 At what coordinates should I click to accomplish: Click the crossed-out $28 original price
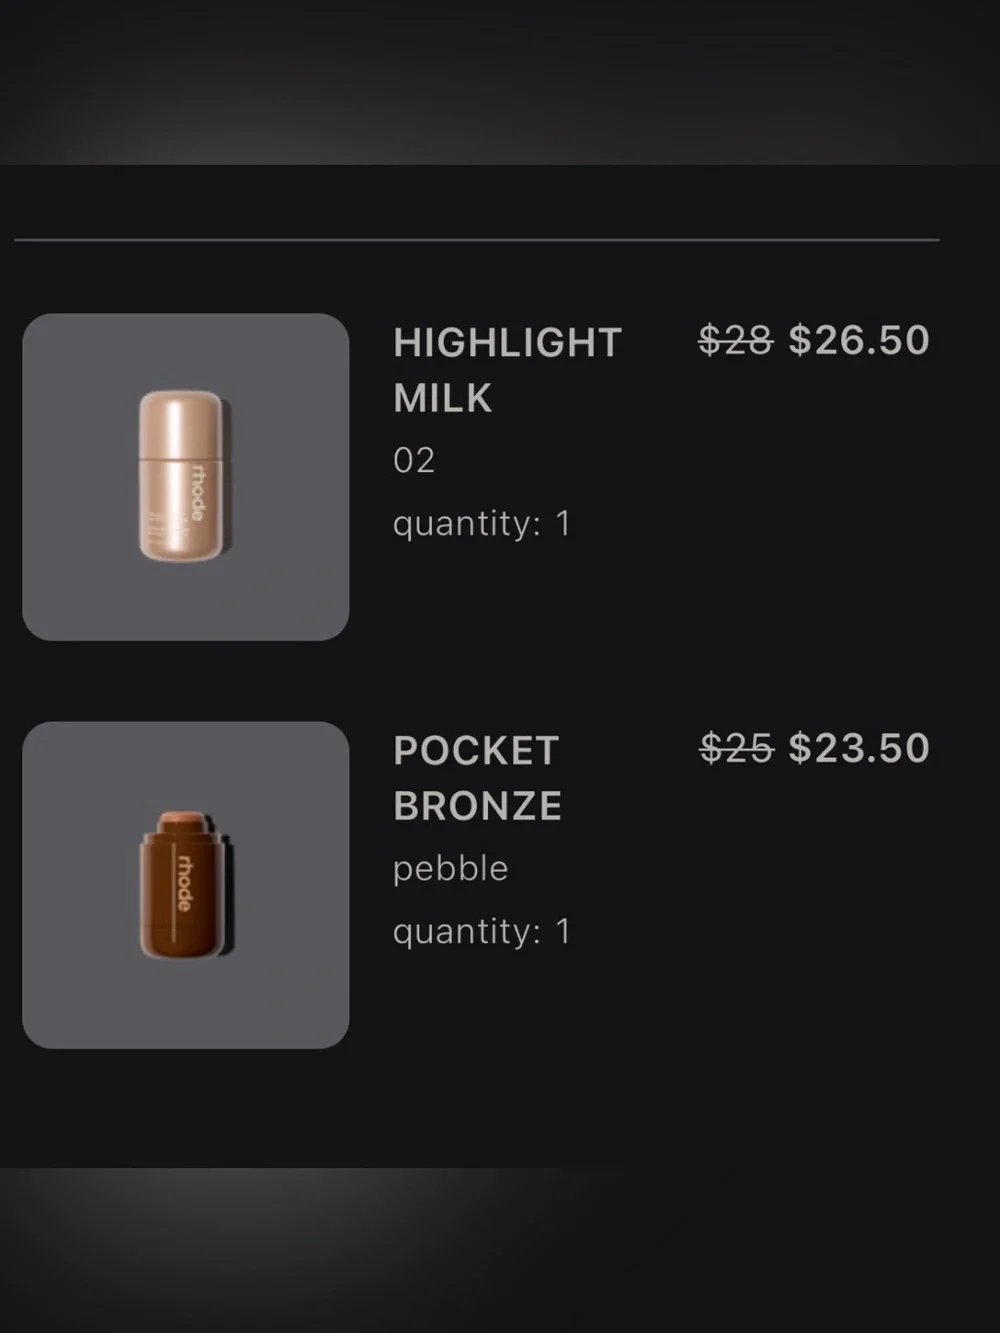pos(736,340)
